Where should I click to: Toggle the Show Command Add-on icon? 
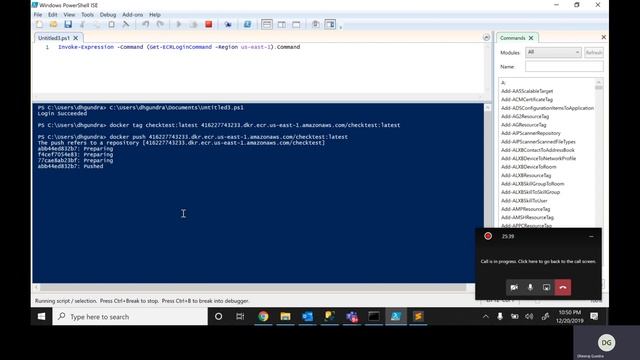330,24
